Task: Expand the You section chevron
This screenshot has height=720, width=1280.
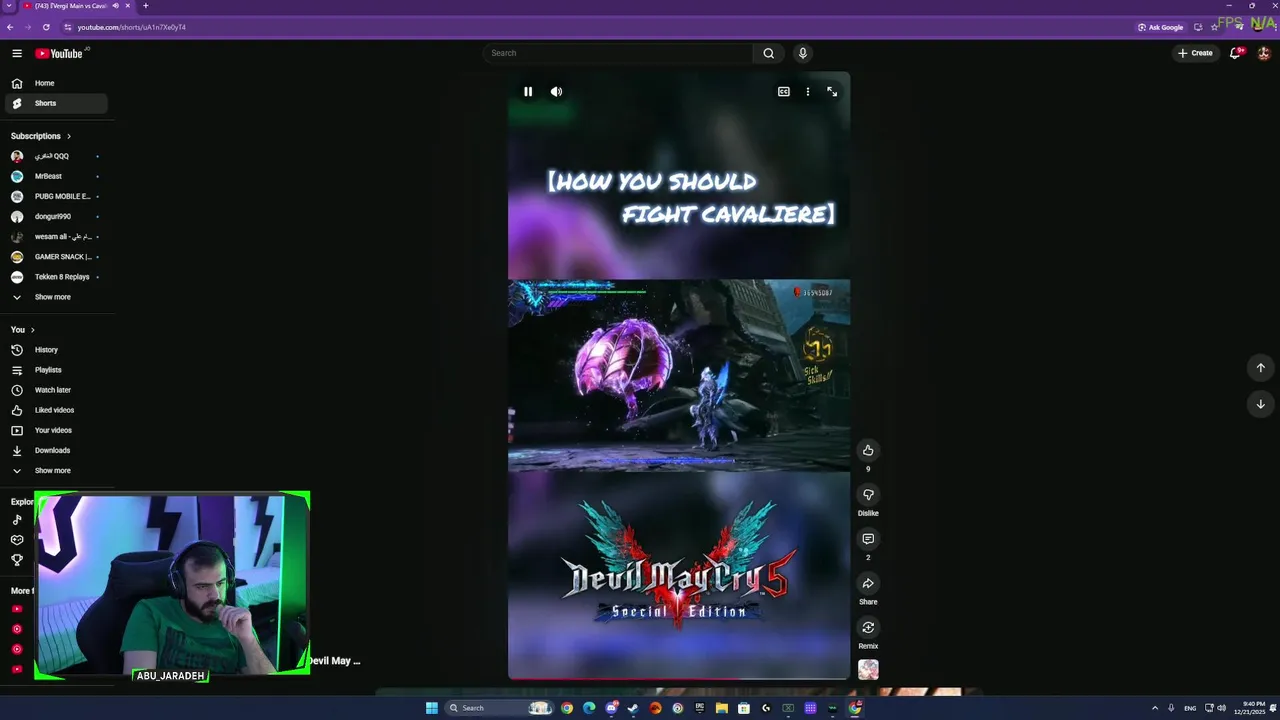Action: point(32,330)
